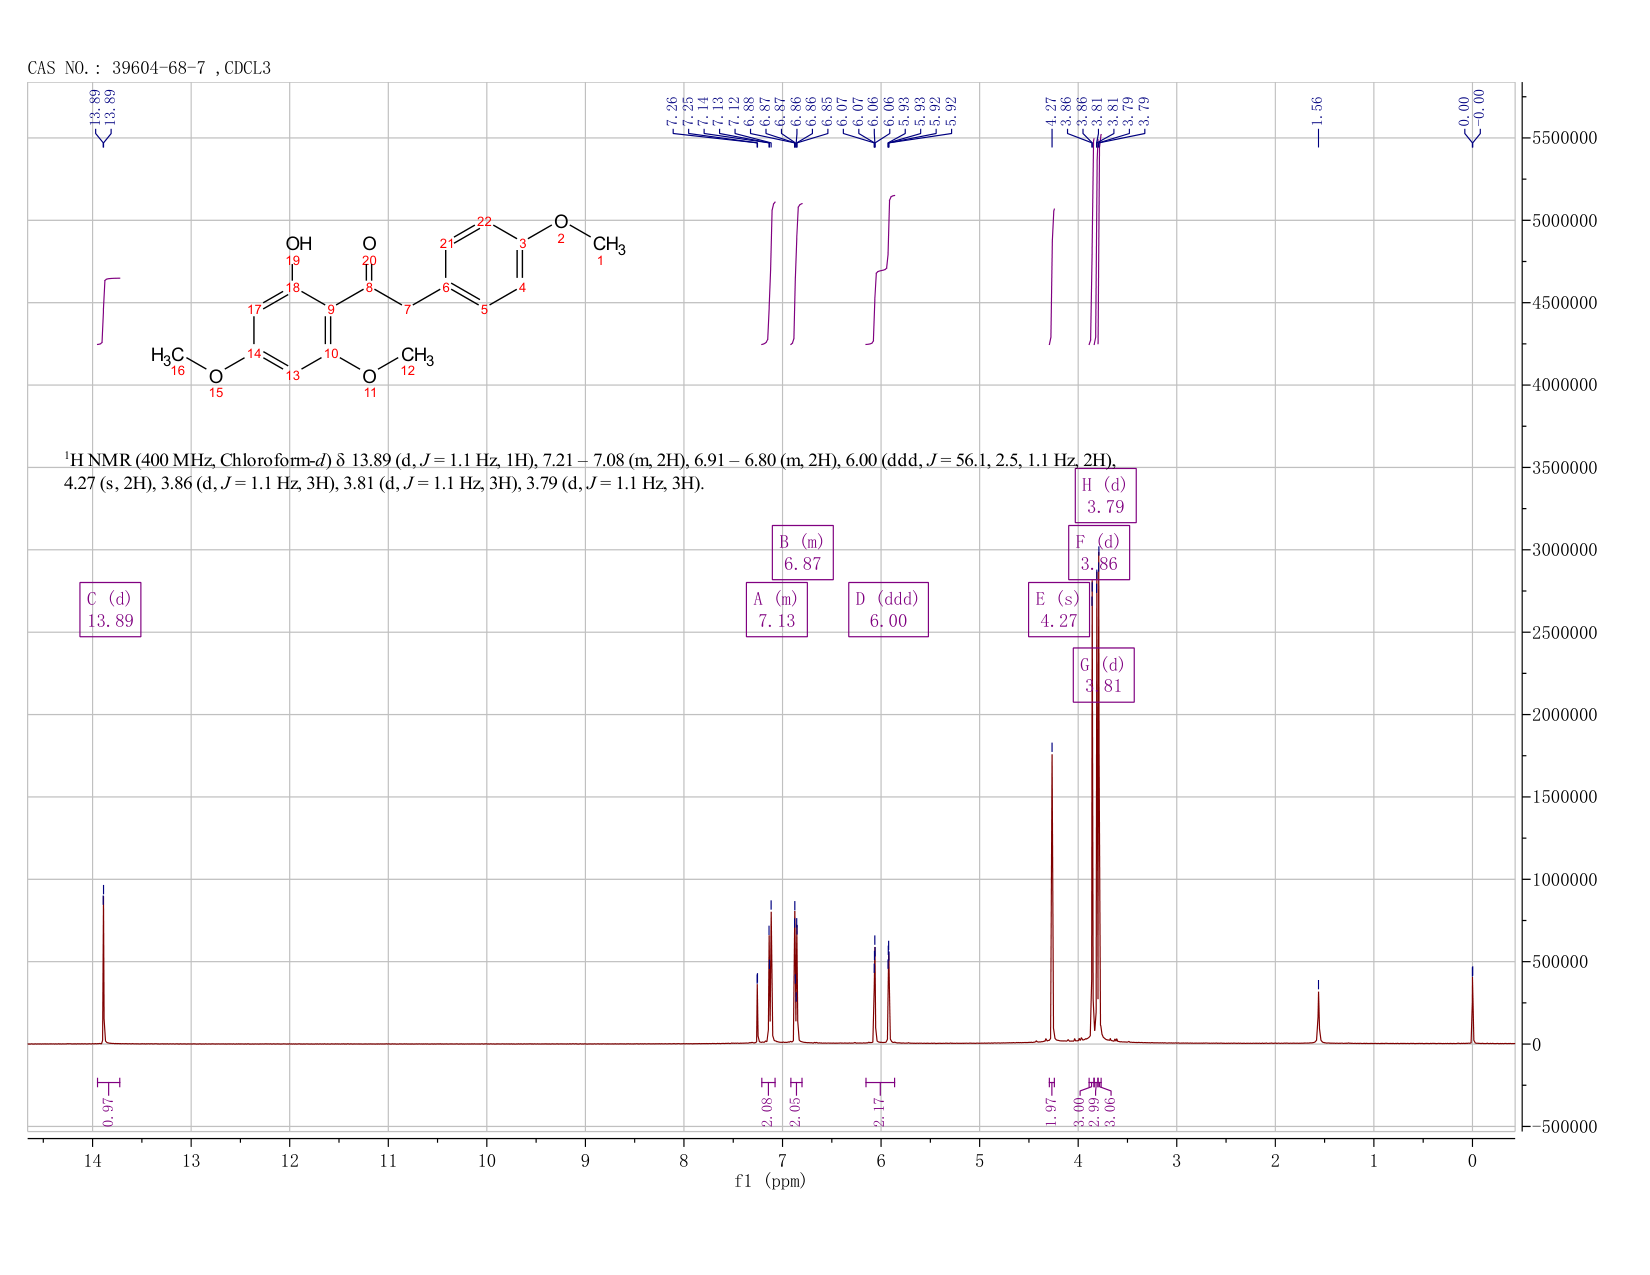Click the integral curve above 13.89 ppm
Viewport: 1650px width, 1275px height.
108,311
